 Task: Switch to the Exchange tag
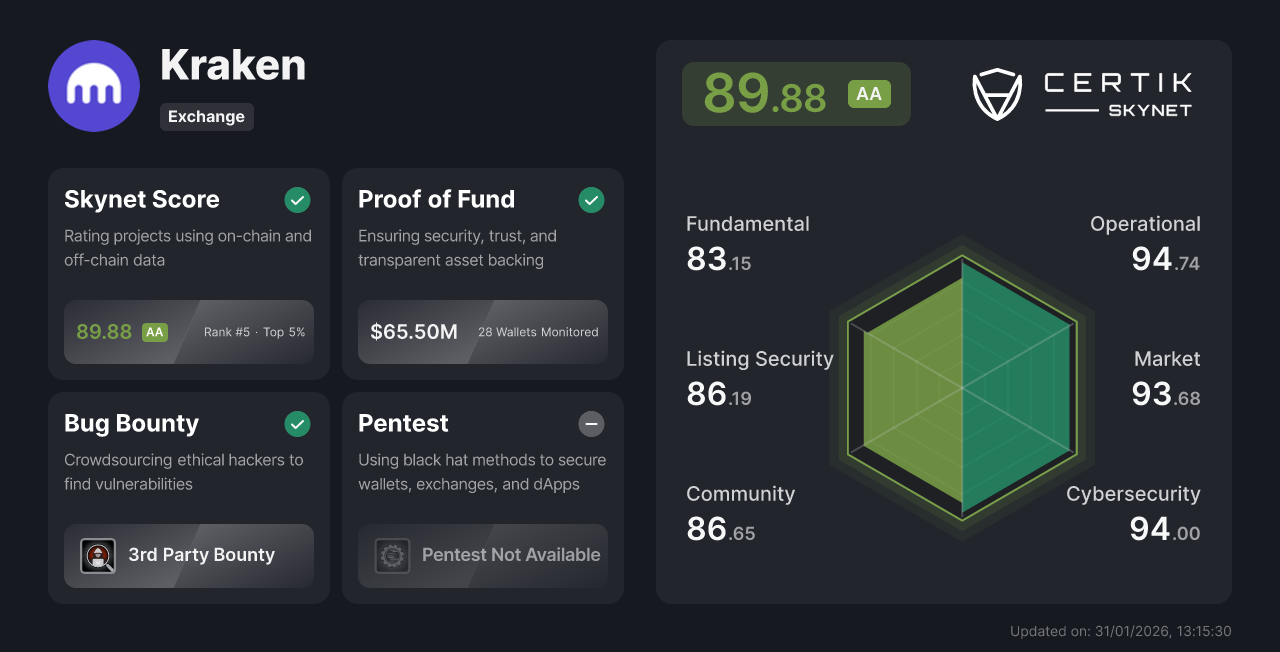point(206,117)
